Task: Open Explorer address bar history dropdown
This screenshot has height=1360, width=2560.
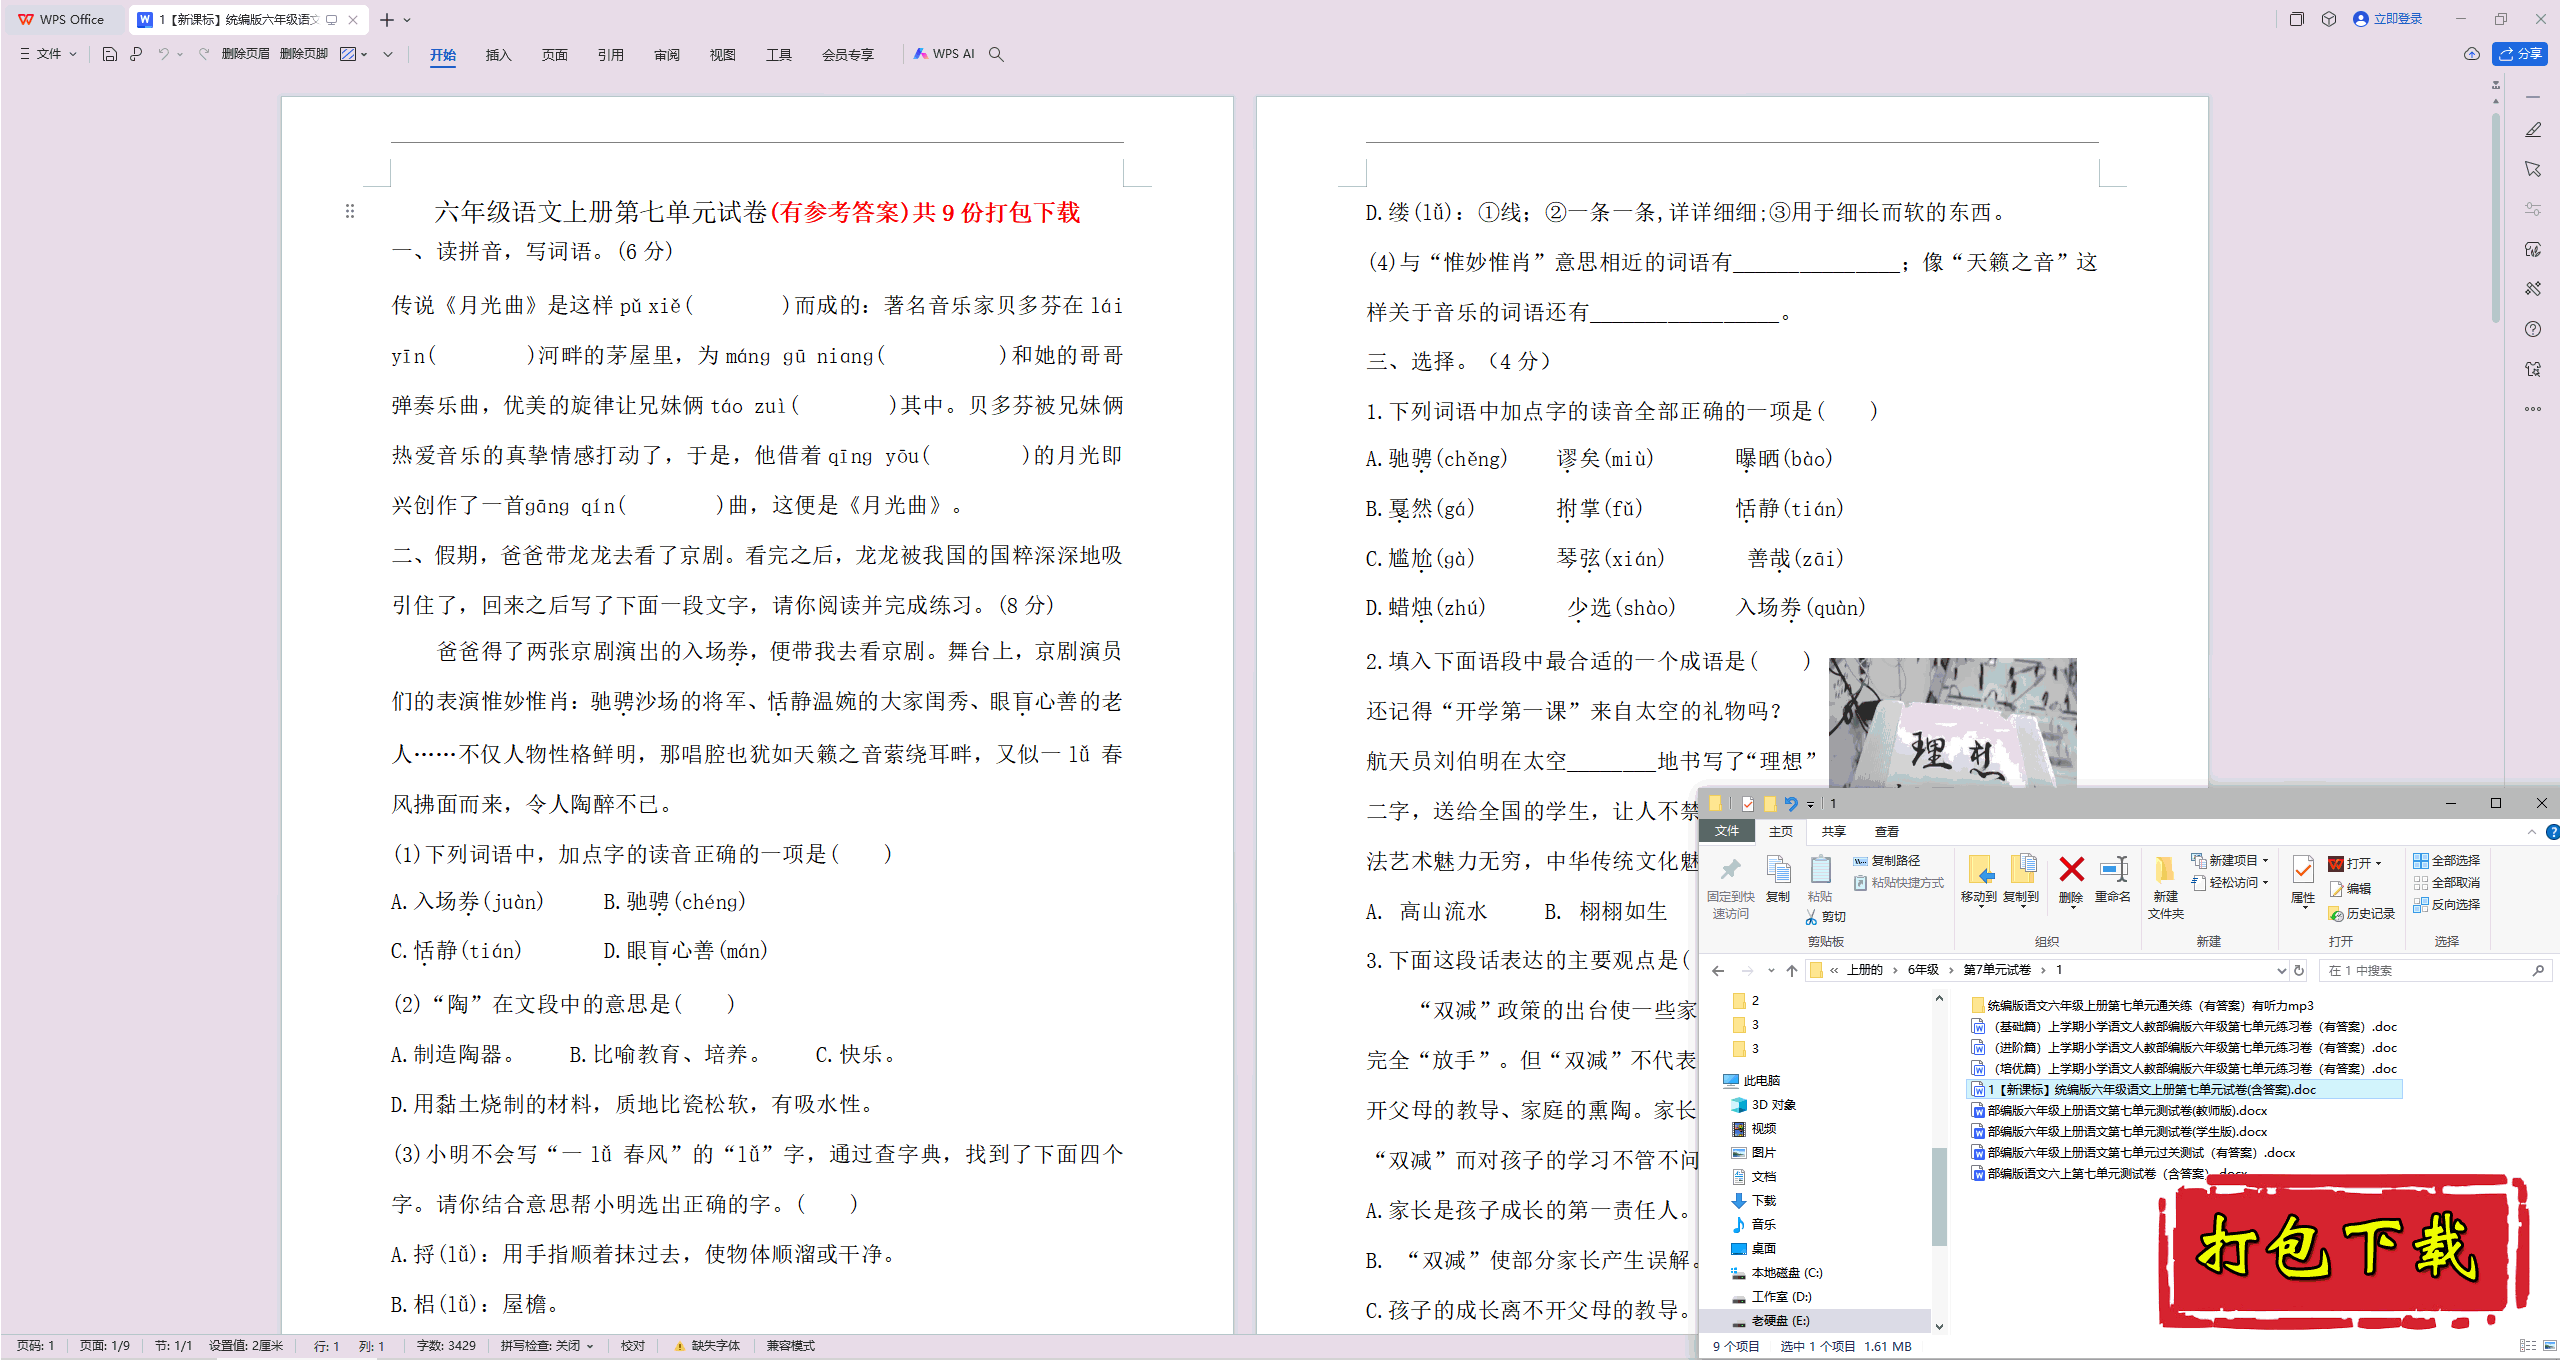Action: click(2280, 970)
